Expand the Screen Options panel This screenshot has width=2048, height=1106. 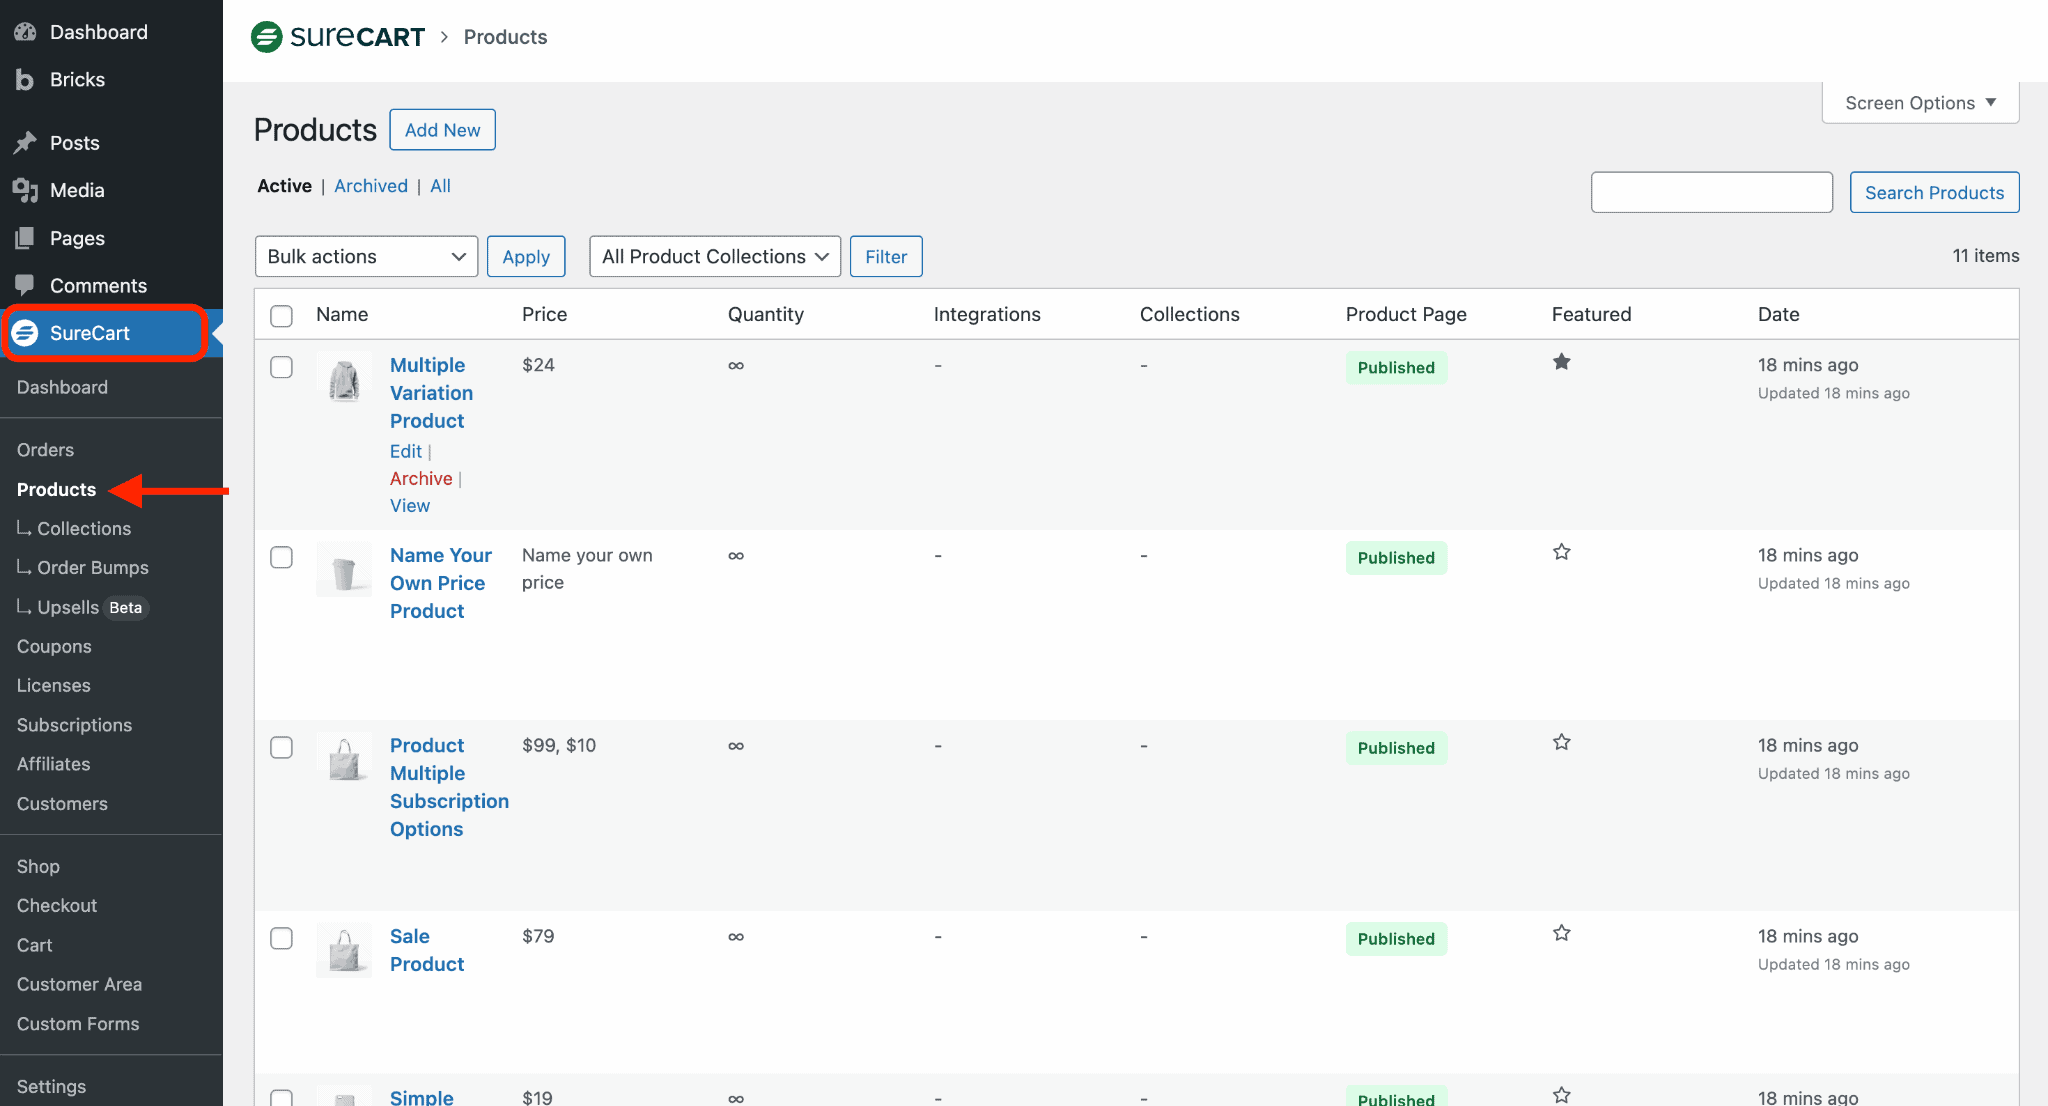pyautogui.click(x=1920, y=103)
